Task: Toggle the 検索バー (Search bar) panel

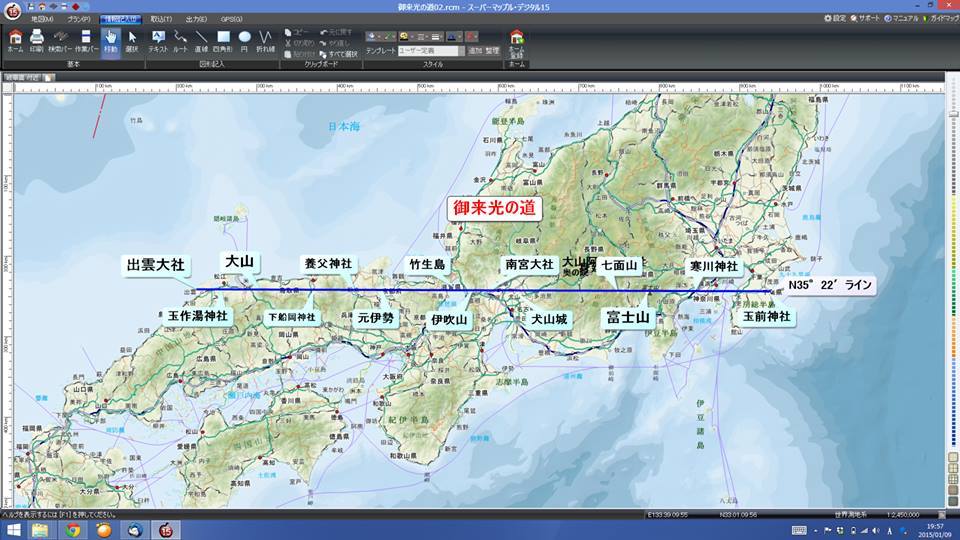Action: coord(60,40)
